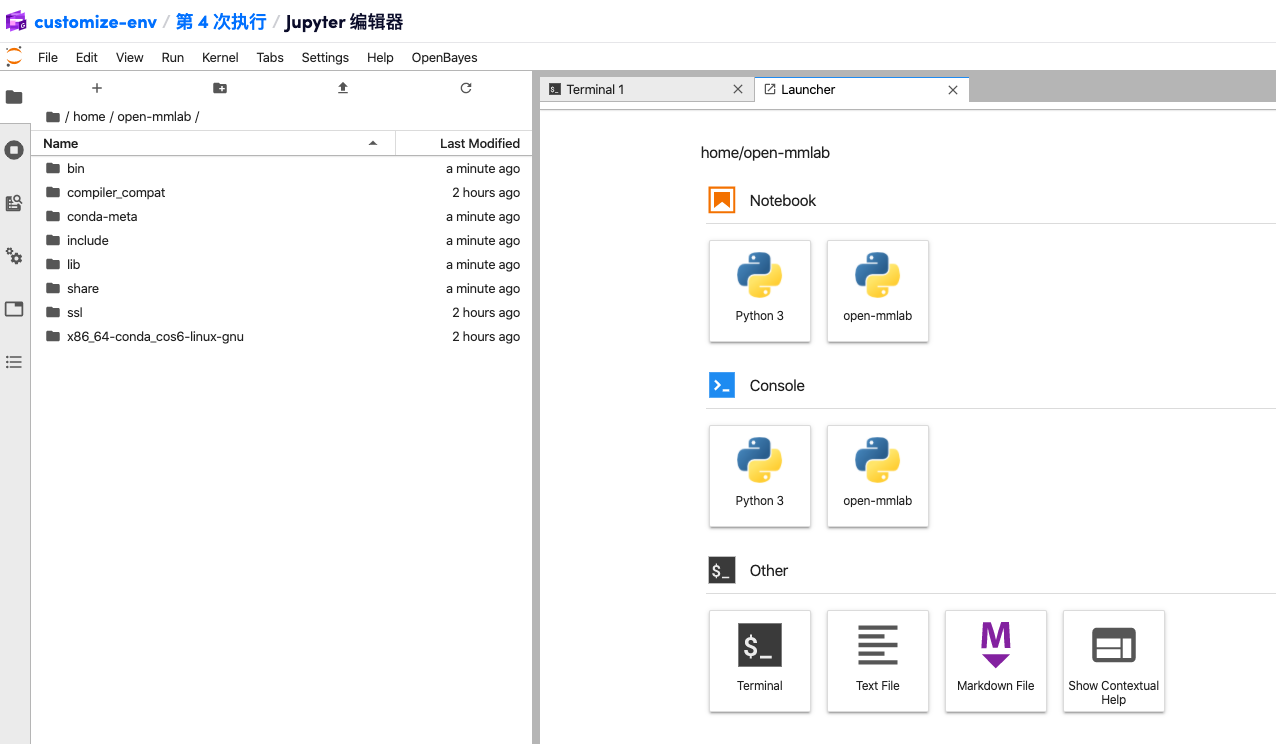
Task: Open the Kernel menu
Action: pyautogui.click(x=220, y=57)
